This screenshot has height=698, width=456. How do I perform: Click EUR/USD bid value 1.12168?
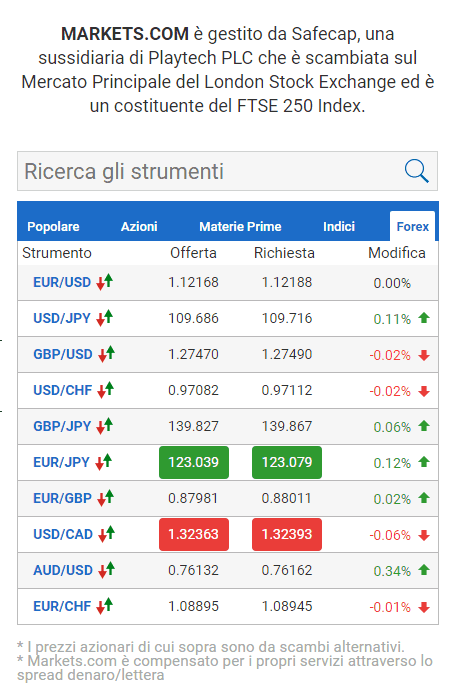pos(193,282)
